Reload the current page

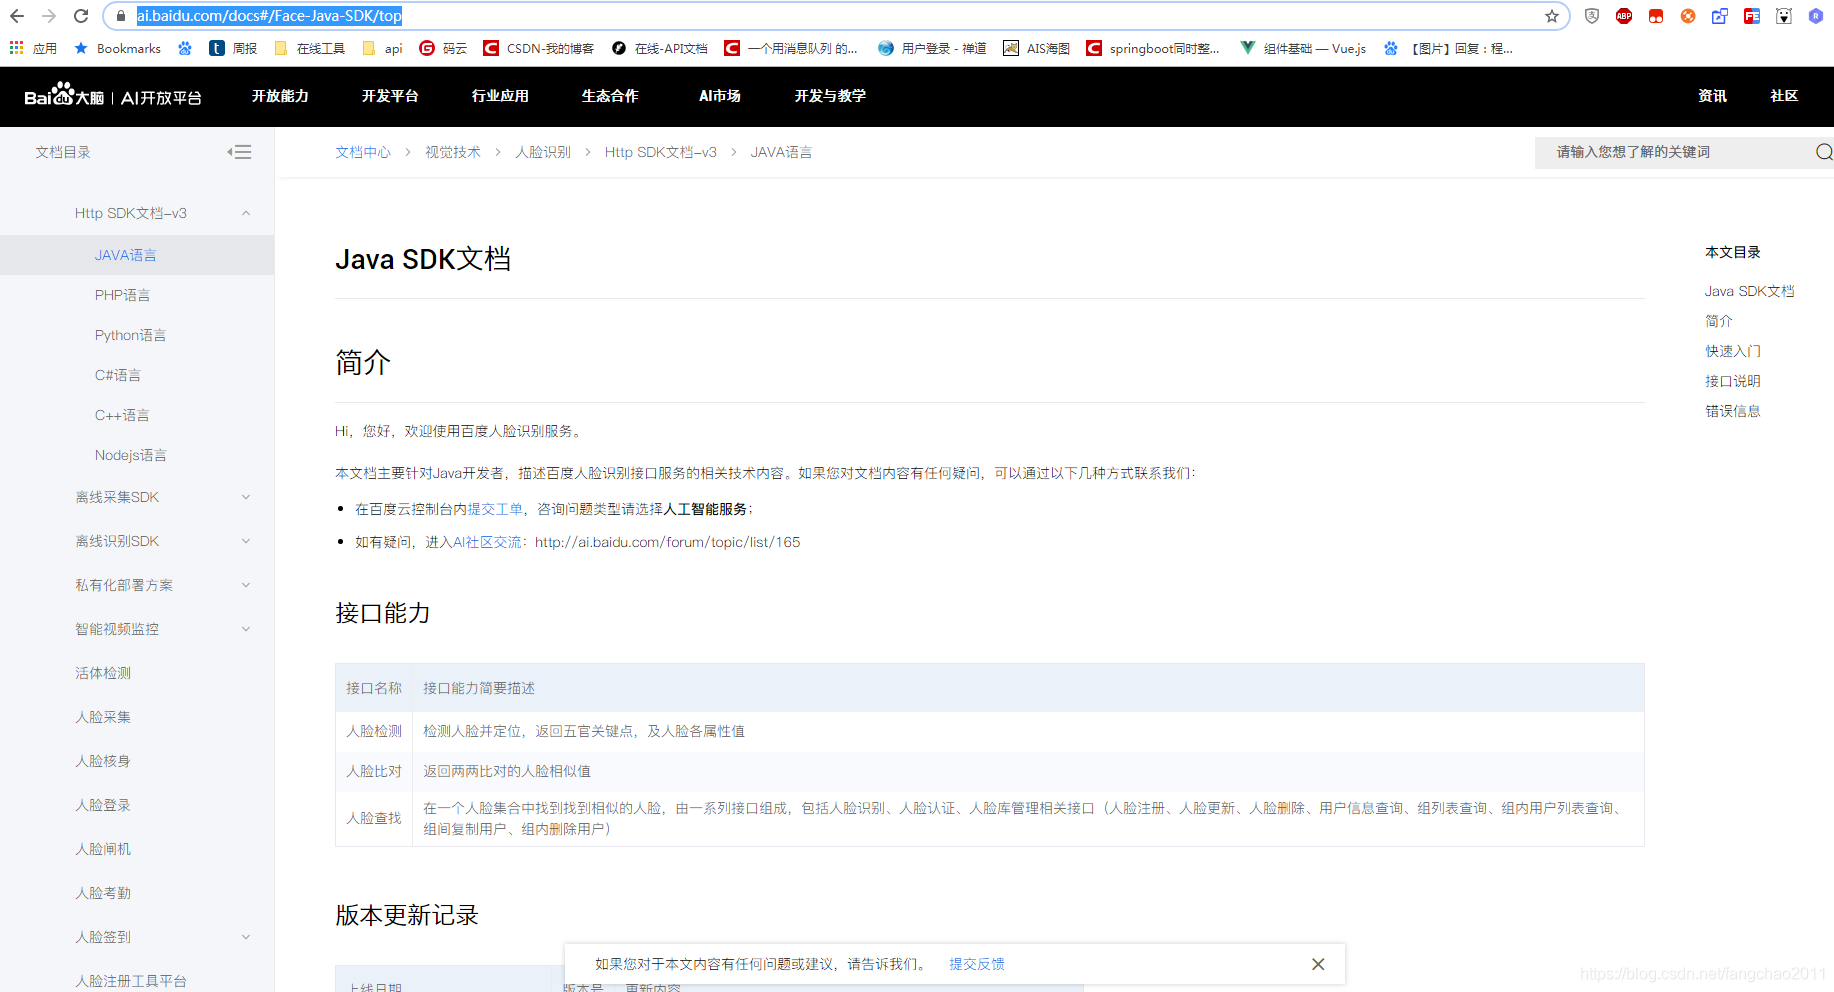click(x=82, y=15)
